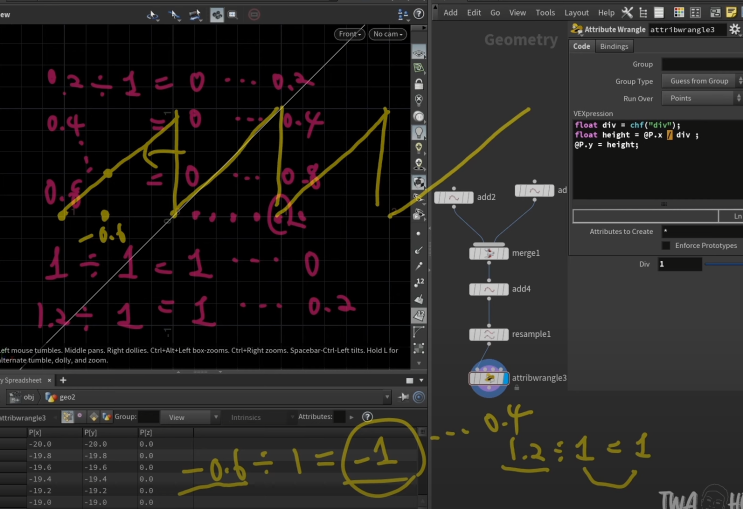Toggle the tree view icon in network toolbar

[x=643, y=13]
